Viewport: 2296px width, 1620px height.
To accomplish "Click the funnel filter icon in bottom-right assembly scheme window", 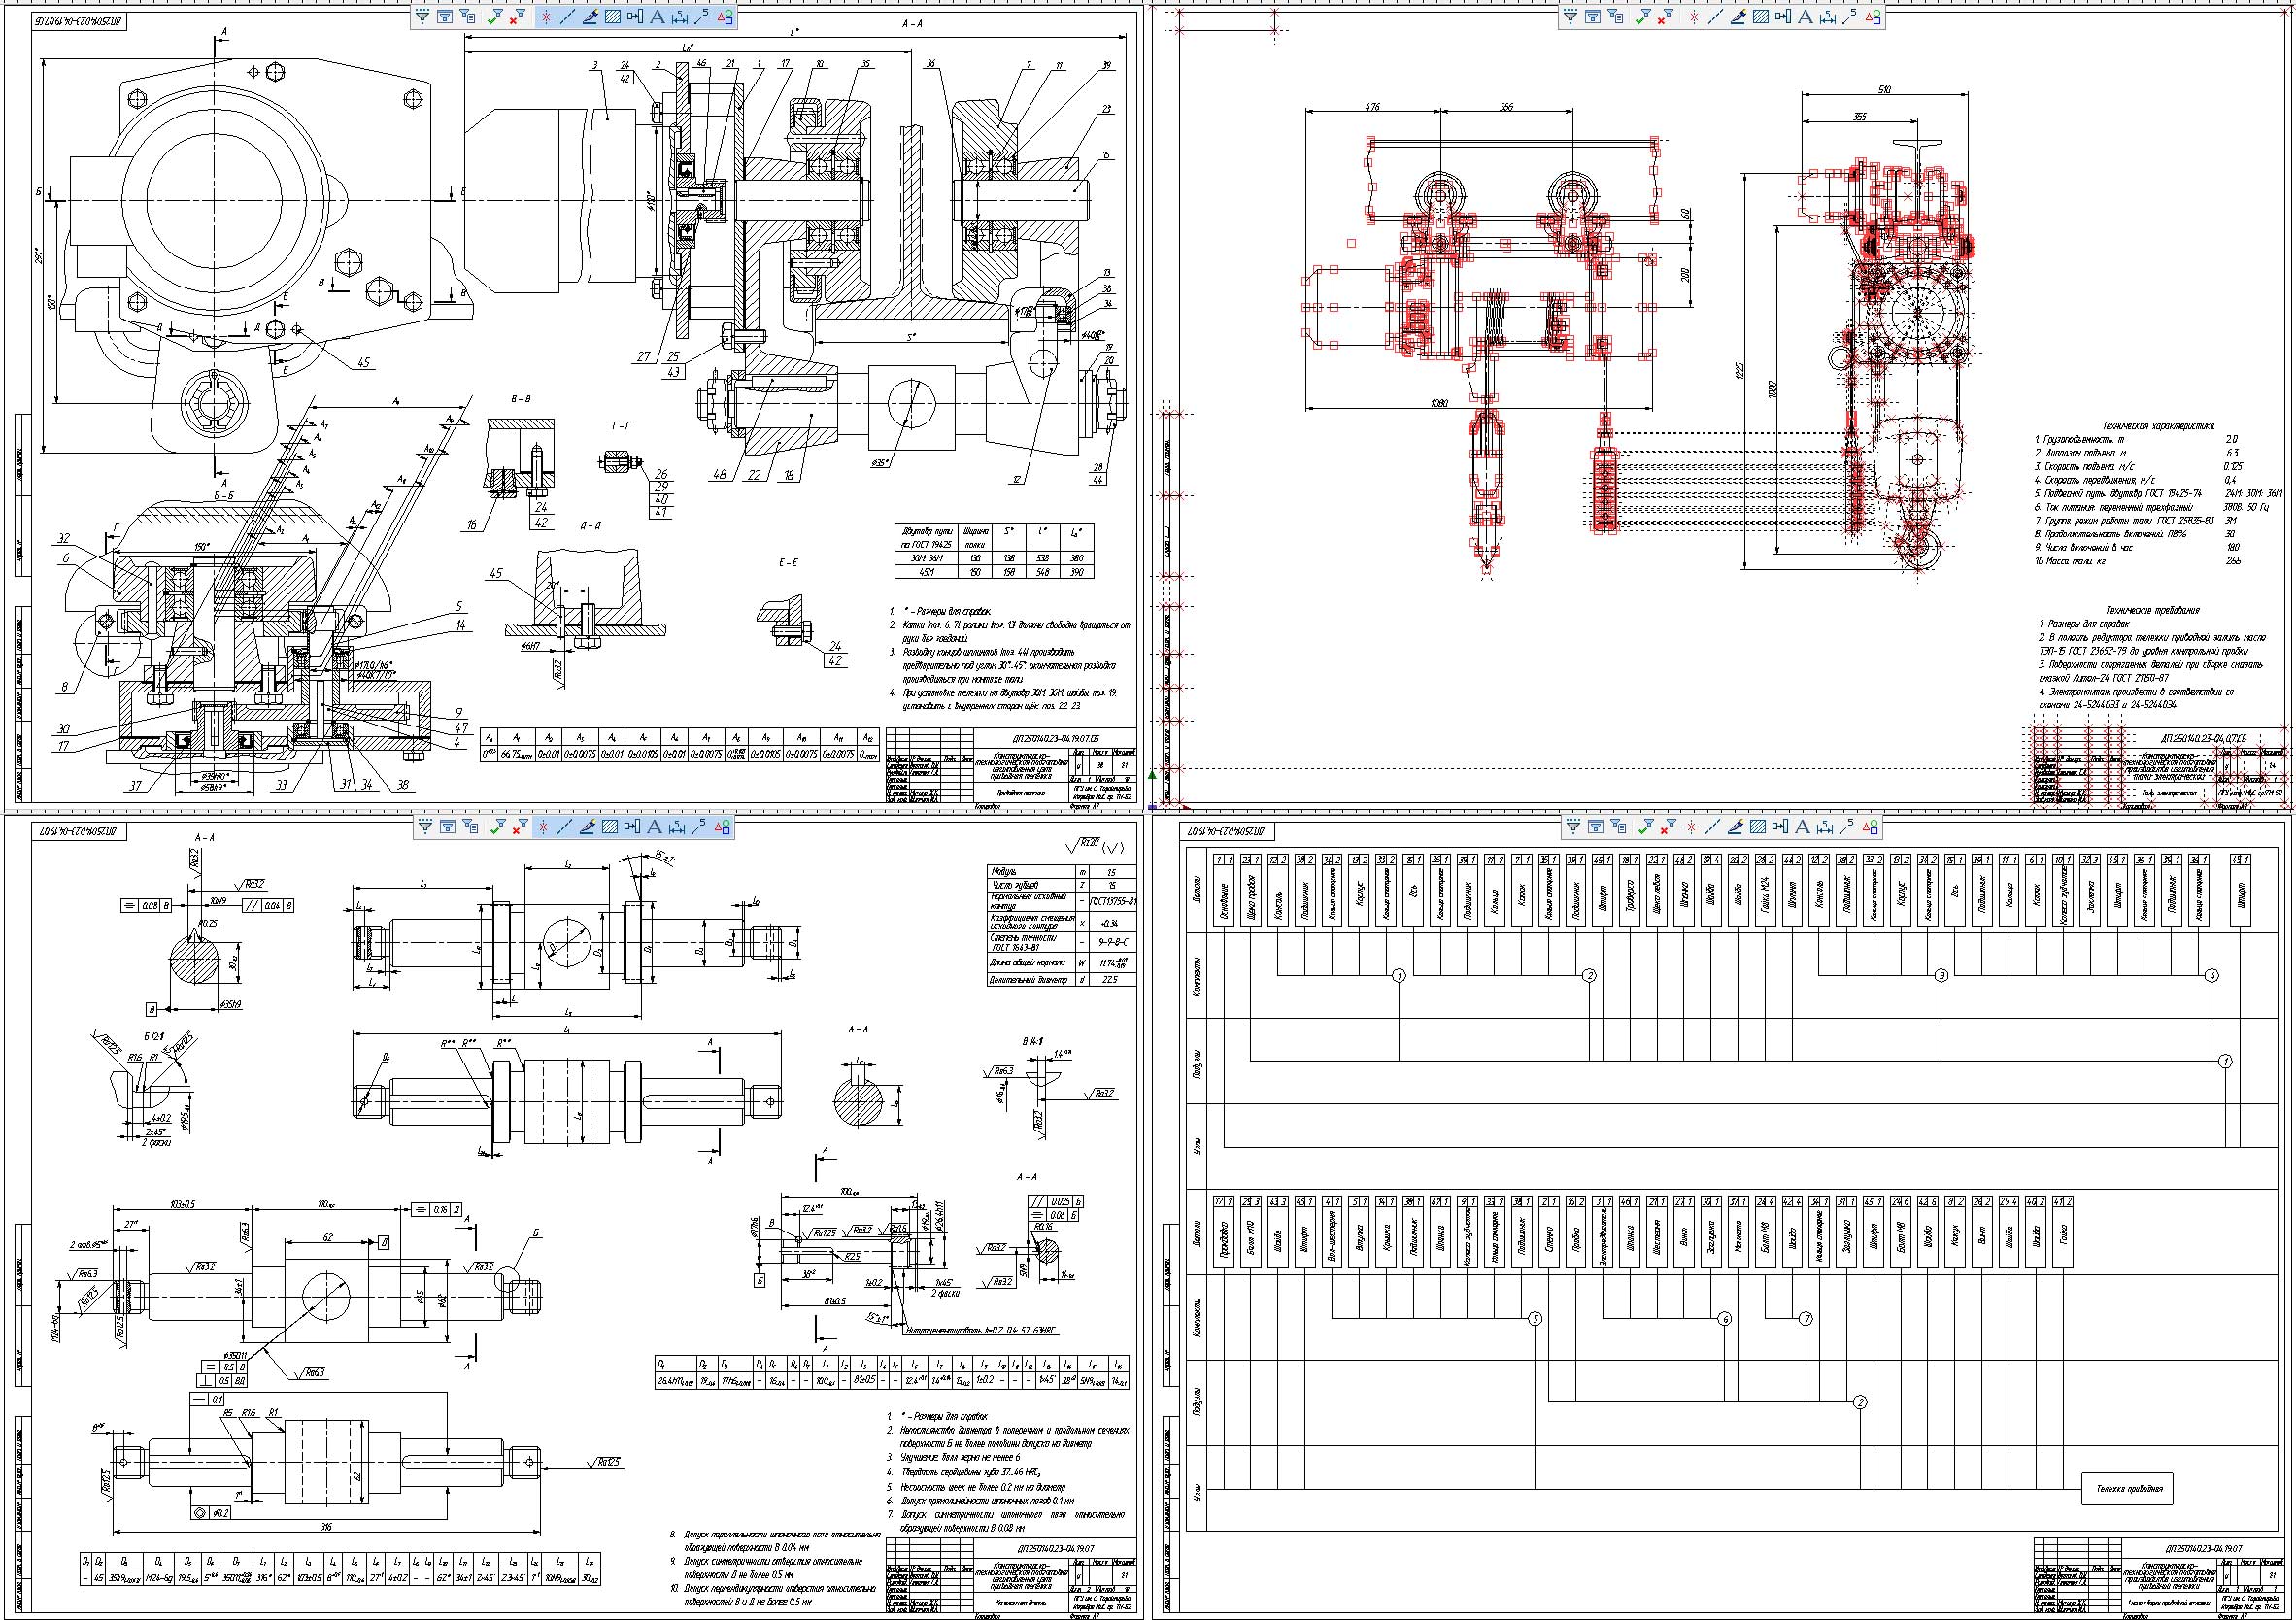I will point(1572,827).
